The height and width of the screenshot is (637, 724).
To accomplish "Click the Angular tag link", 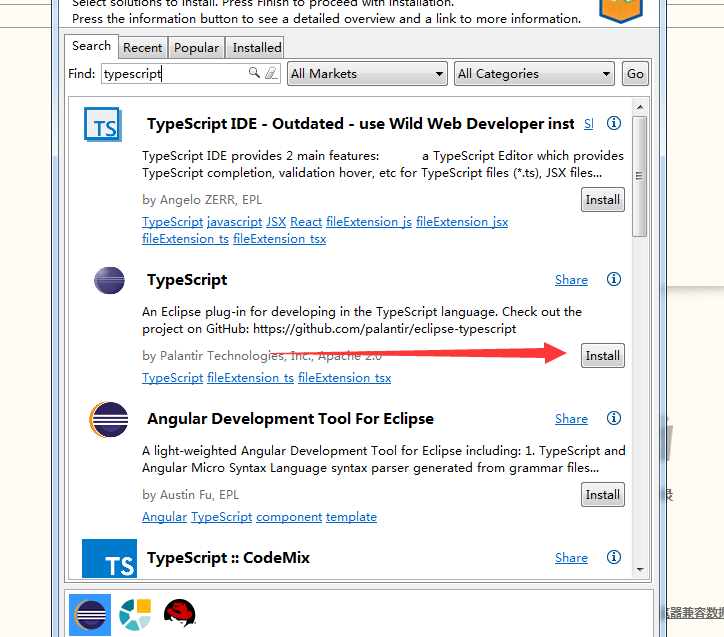I will [164, 517].
